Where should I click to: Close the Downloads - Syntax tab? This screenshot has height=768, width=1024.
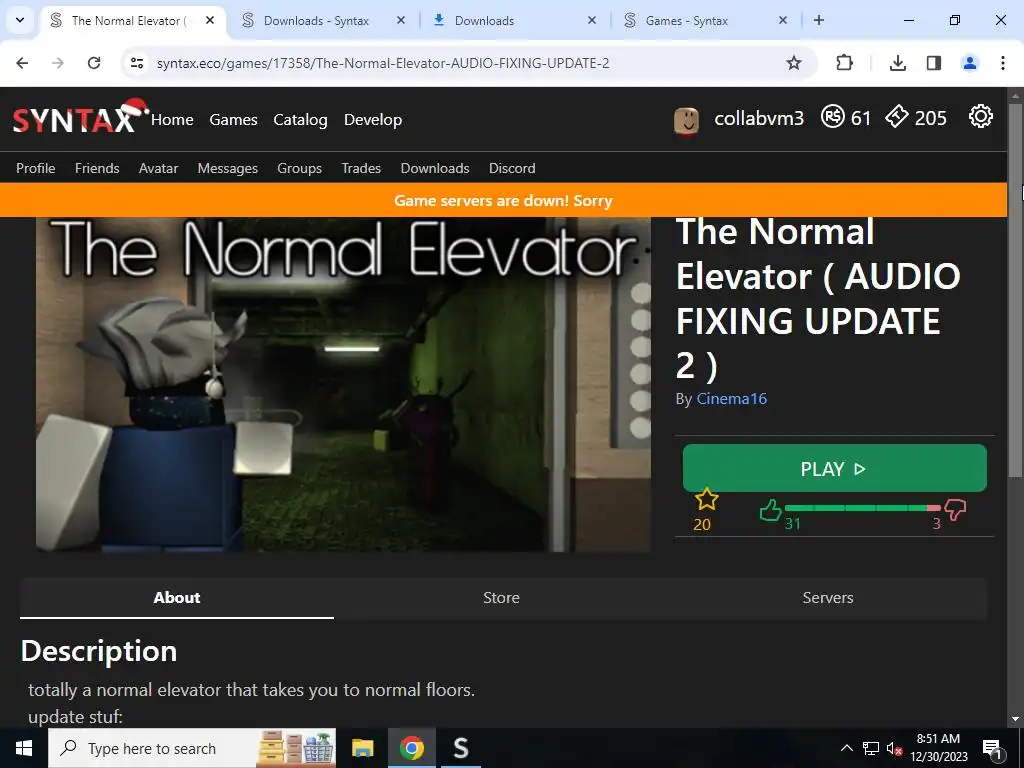(x=401, y=20)
